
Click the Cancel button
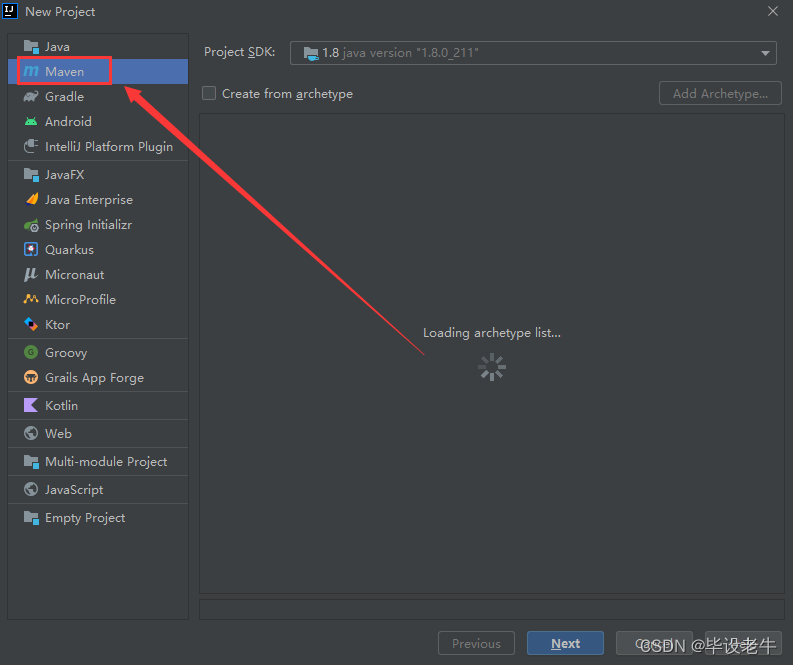click(x=654, y=643)
